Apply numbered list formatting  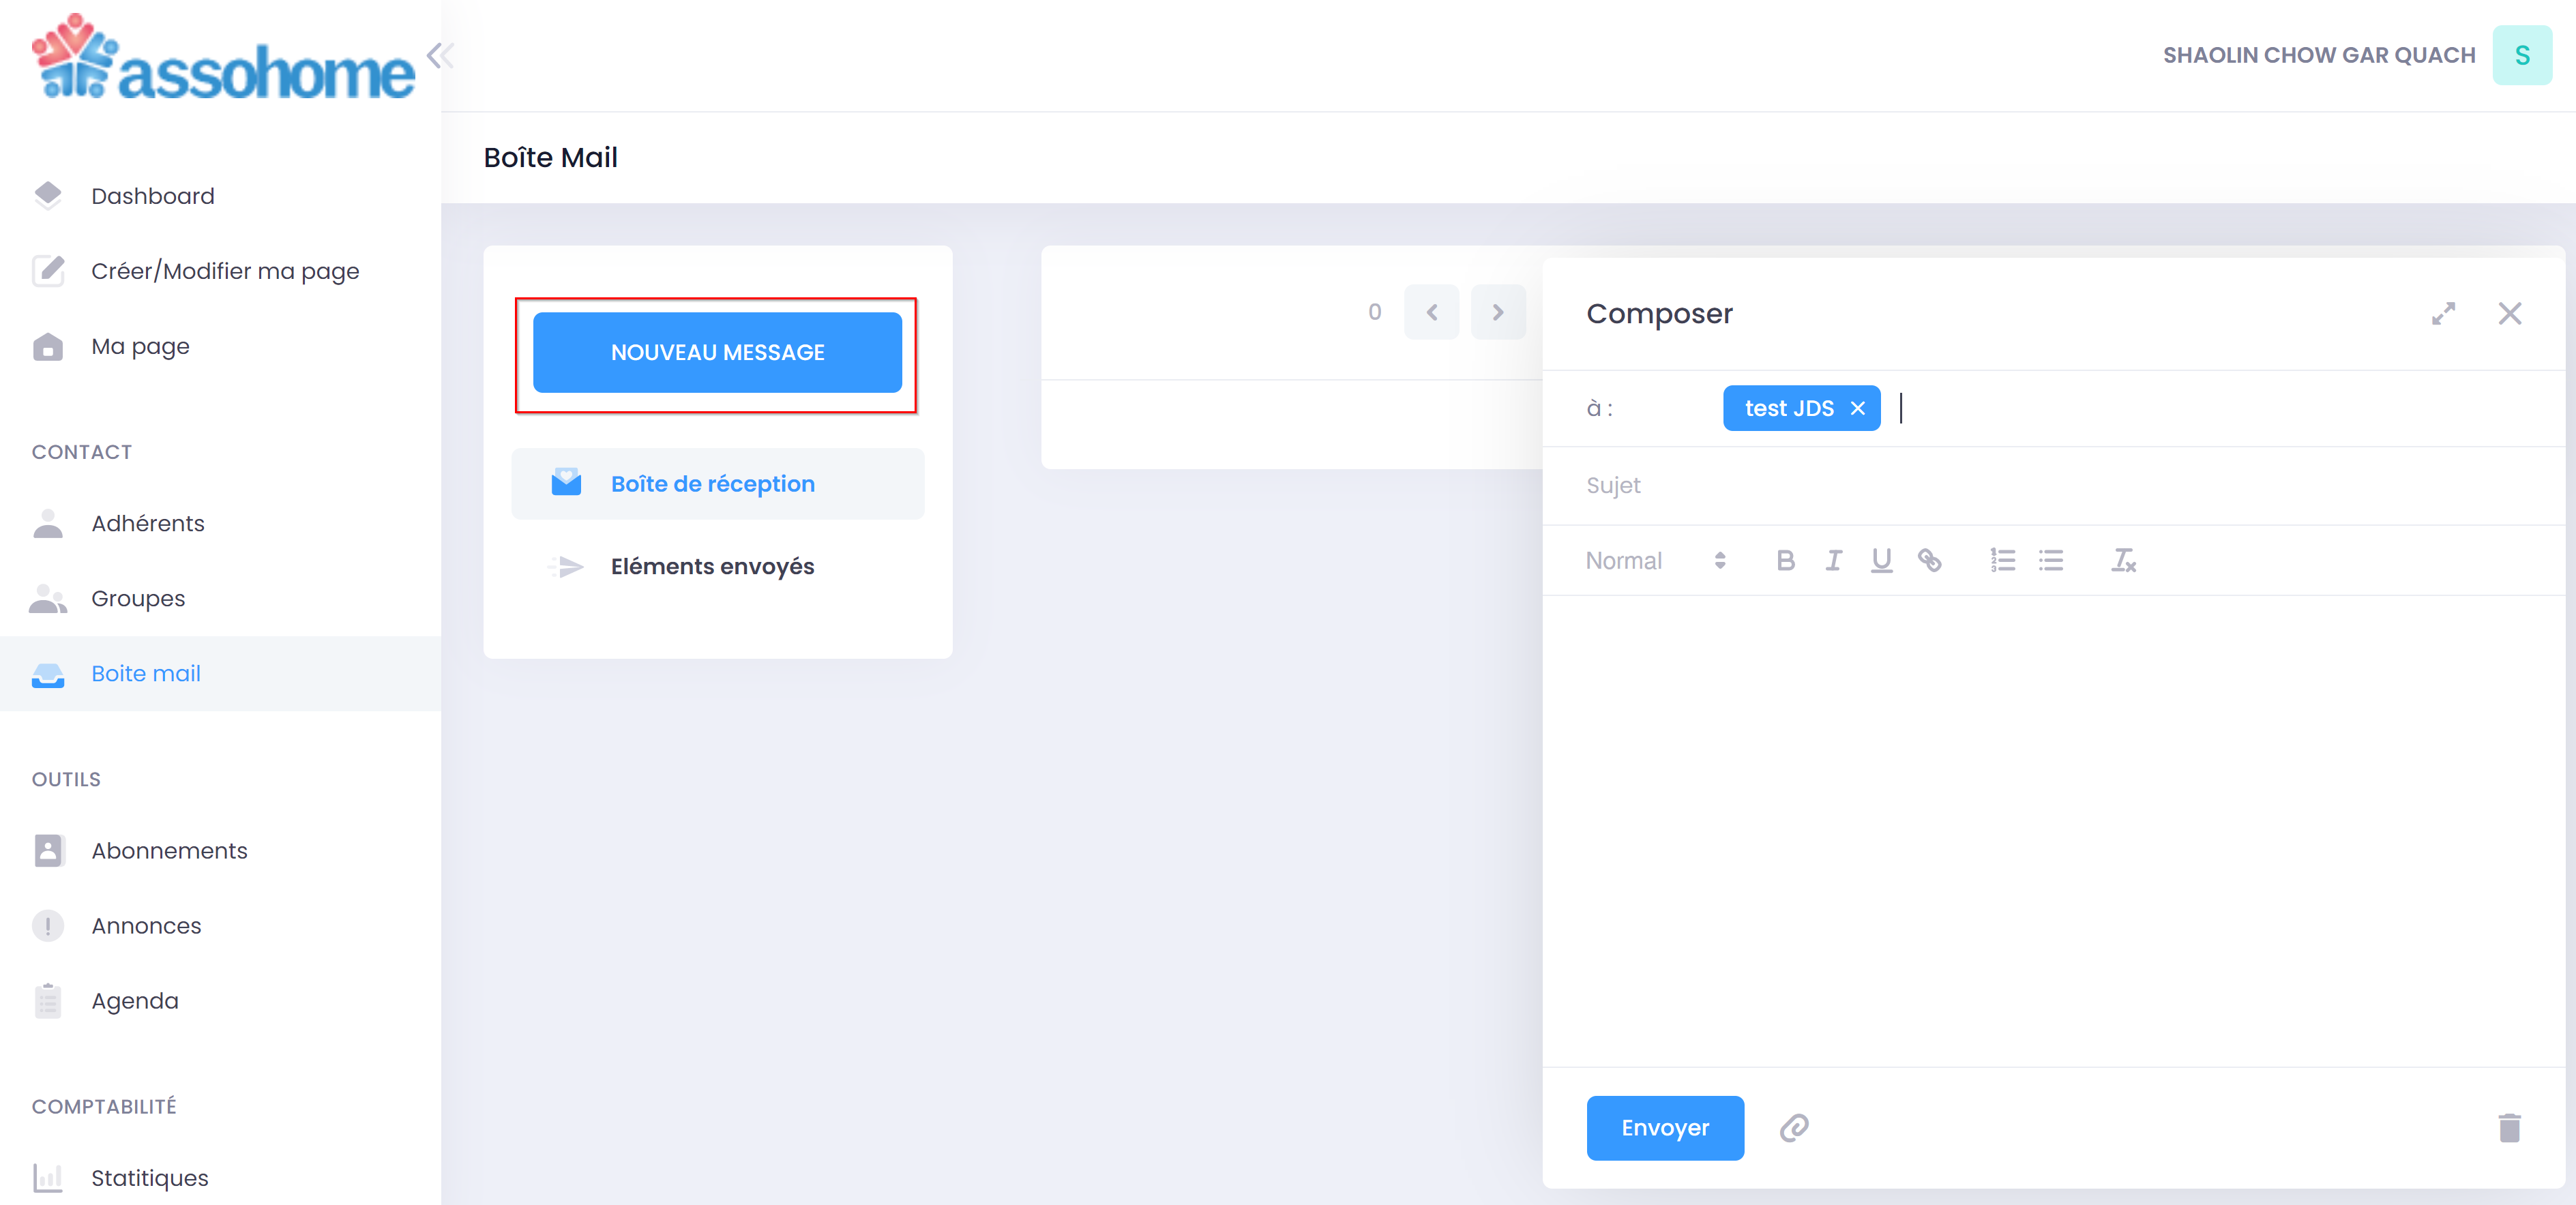(x=2002, y=560)
